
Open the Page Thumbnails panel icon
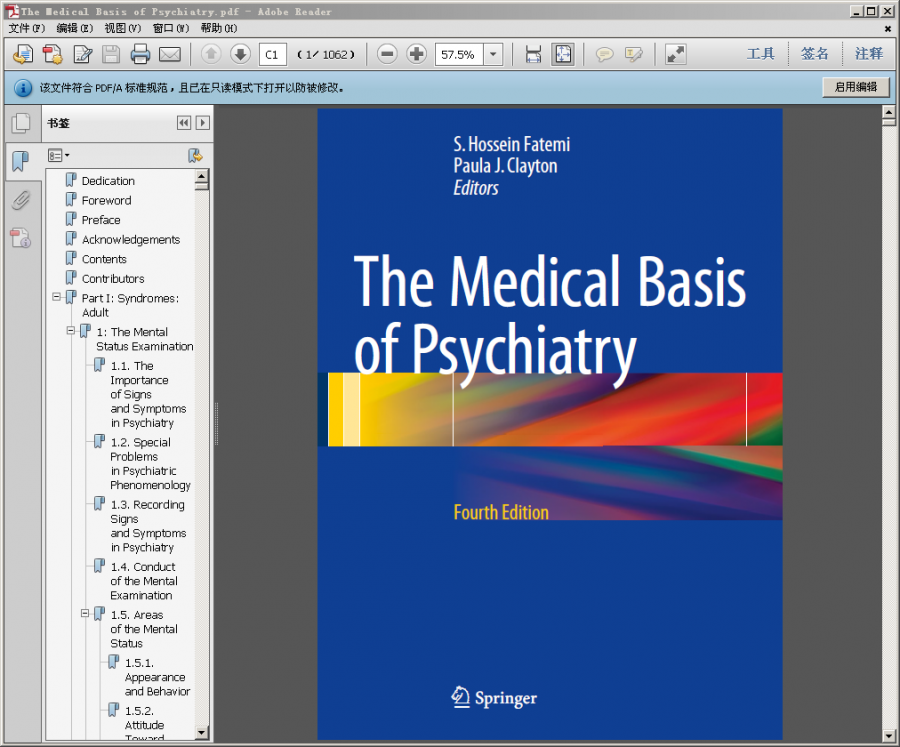tap(22, 123)
